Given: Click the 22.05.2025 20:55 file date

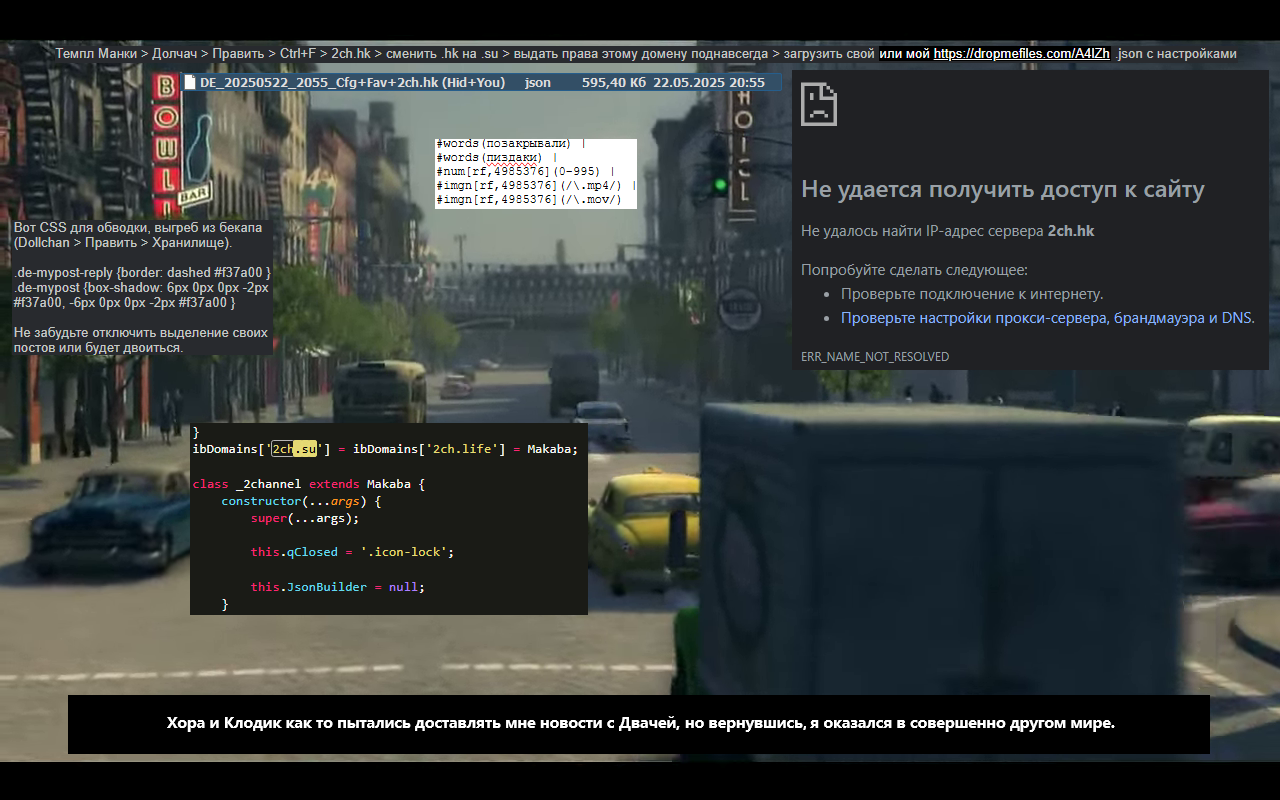Looking at the screenshot, I should pyautogui.click(x=709, y=83).
